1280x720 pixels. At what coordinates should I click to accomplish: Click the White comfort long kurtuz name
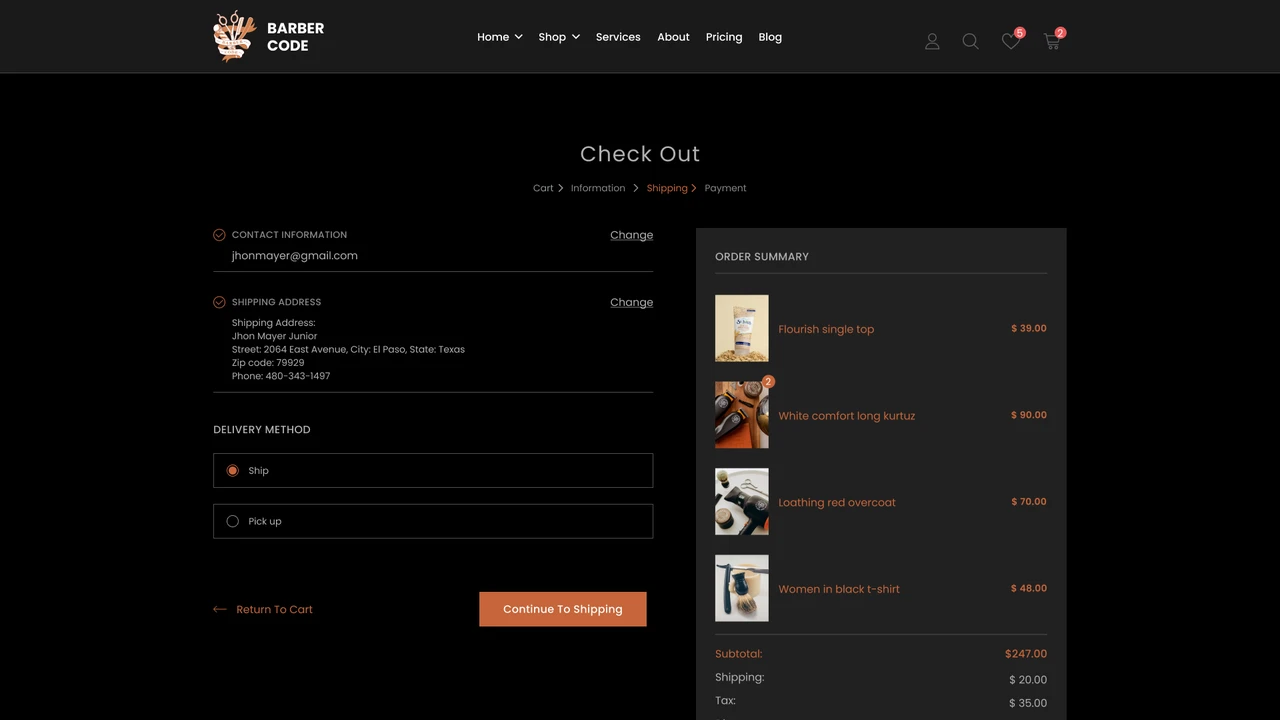coord(847,416)
